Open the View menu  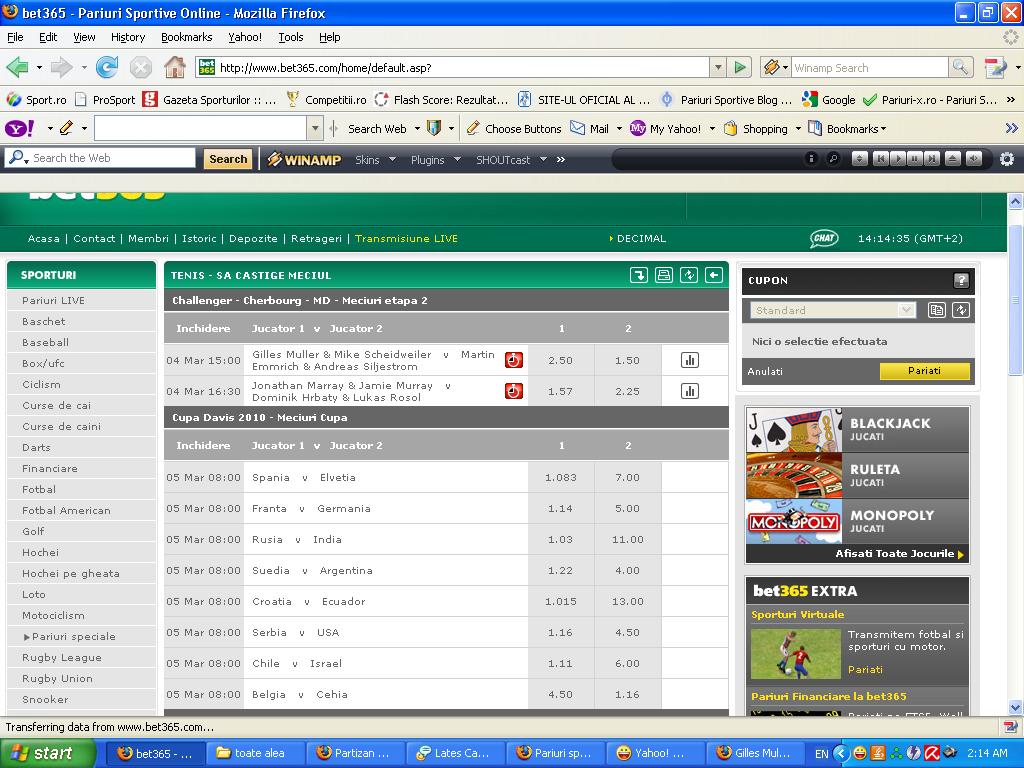(x=84, y=37)
